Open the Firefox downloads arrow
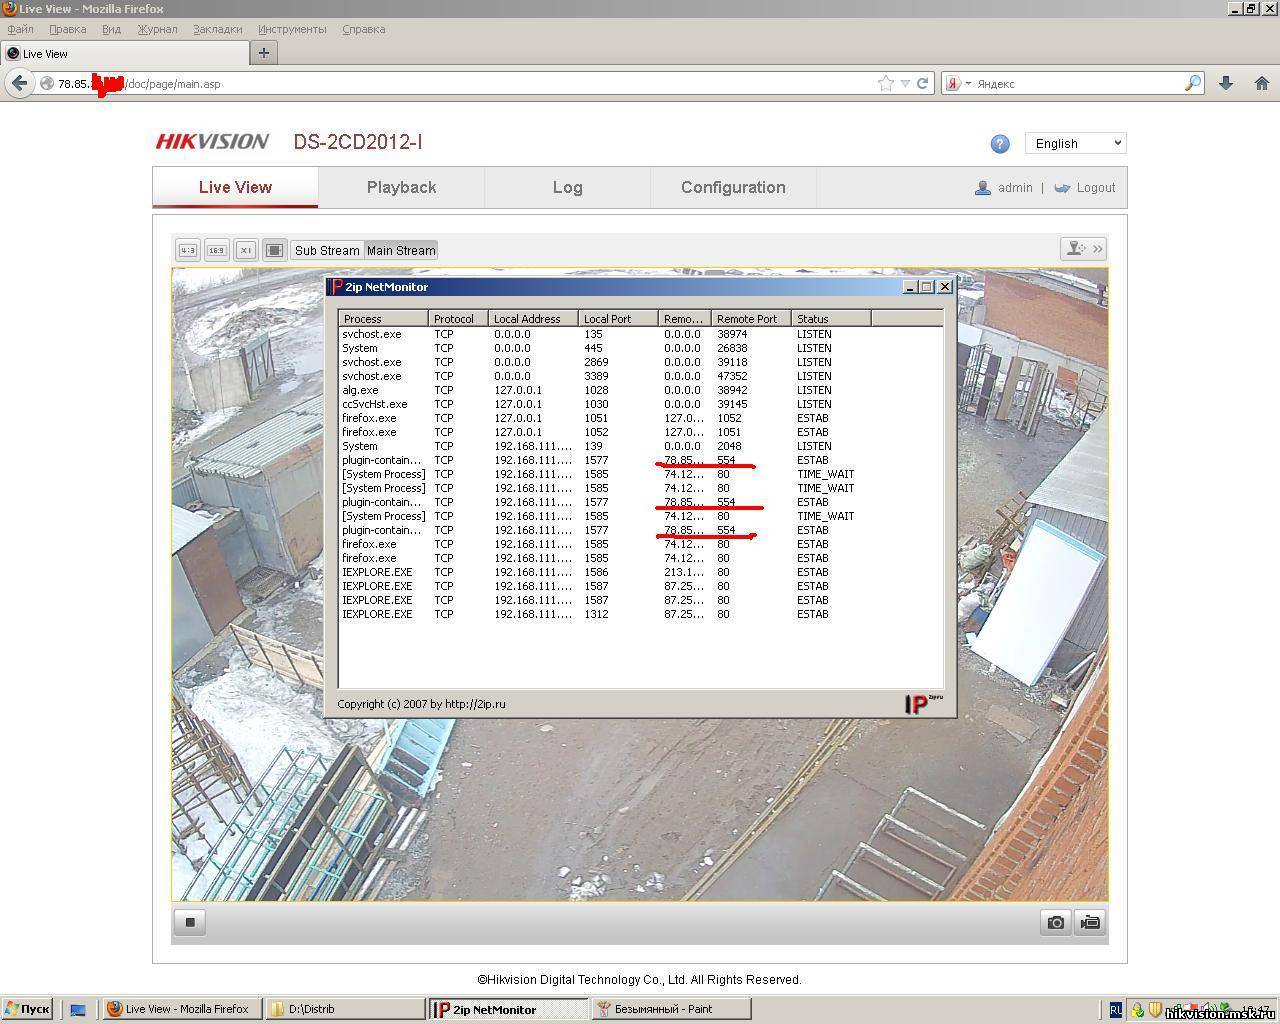 (1226, 83)
